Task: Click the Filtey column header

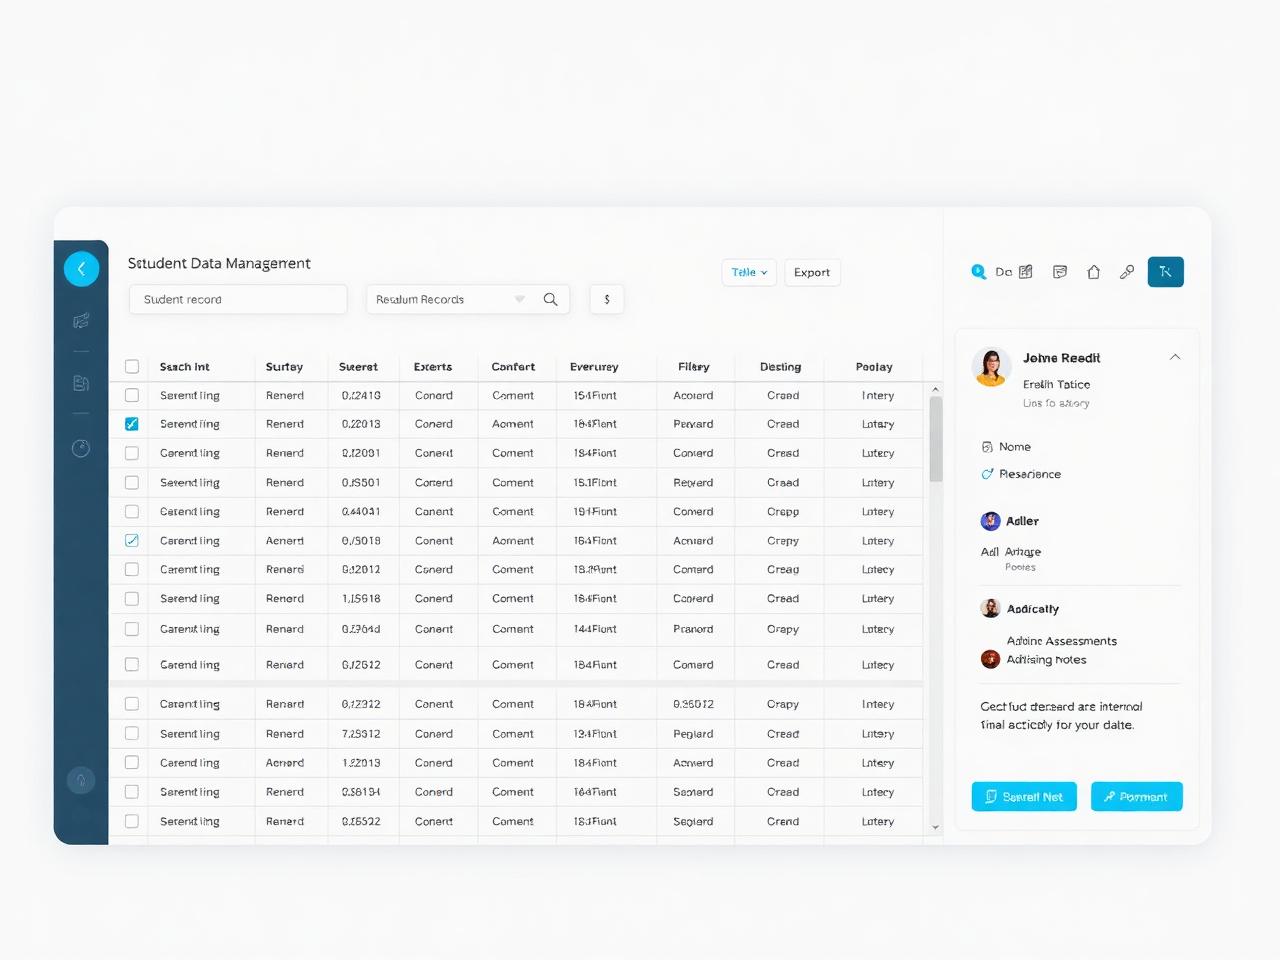Action: 693,367
